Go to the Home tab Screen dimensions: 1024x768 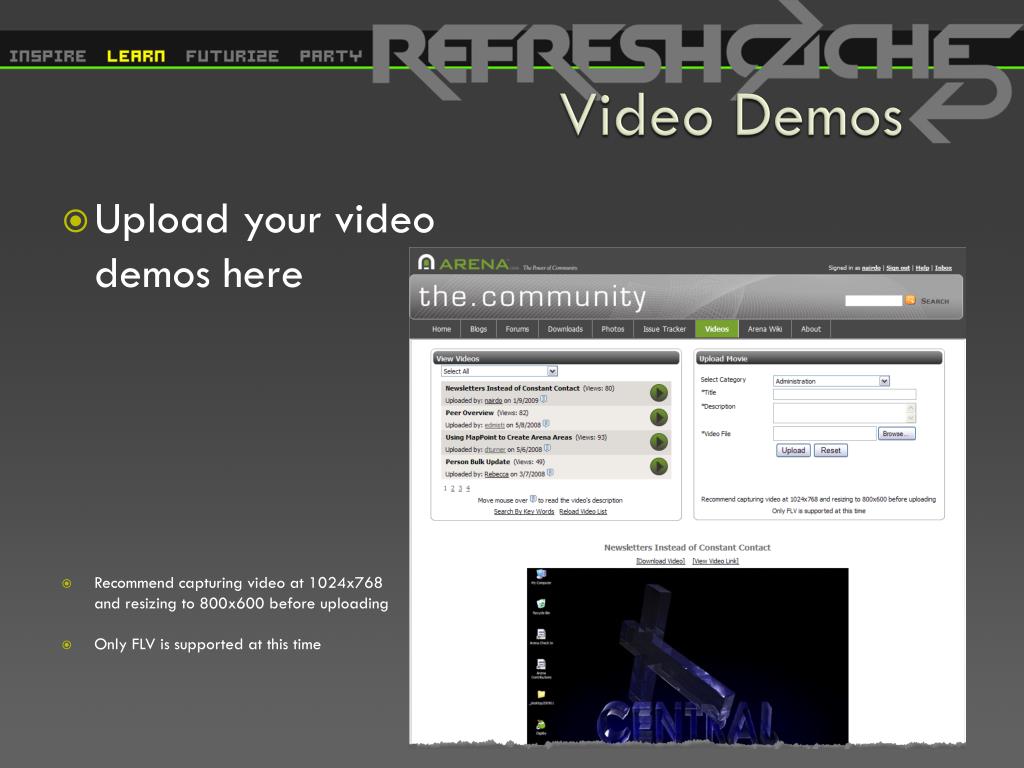click(441, 329)
